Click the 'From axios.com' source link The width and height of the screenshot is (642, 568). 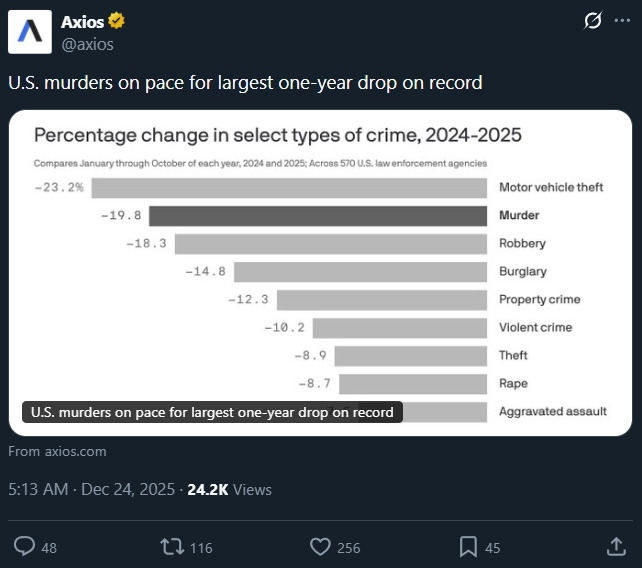[57, 451]
